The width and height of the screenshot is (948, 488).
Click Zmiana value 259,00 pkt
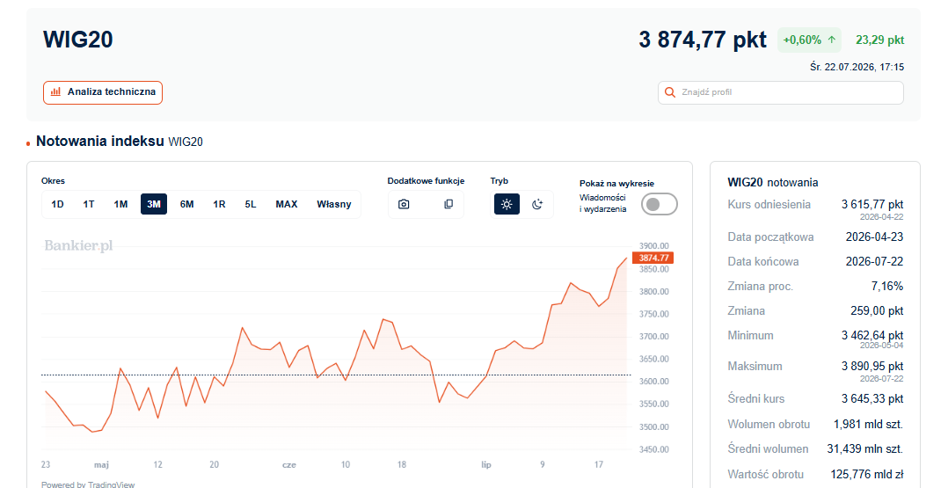[x=877, y=311]
